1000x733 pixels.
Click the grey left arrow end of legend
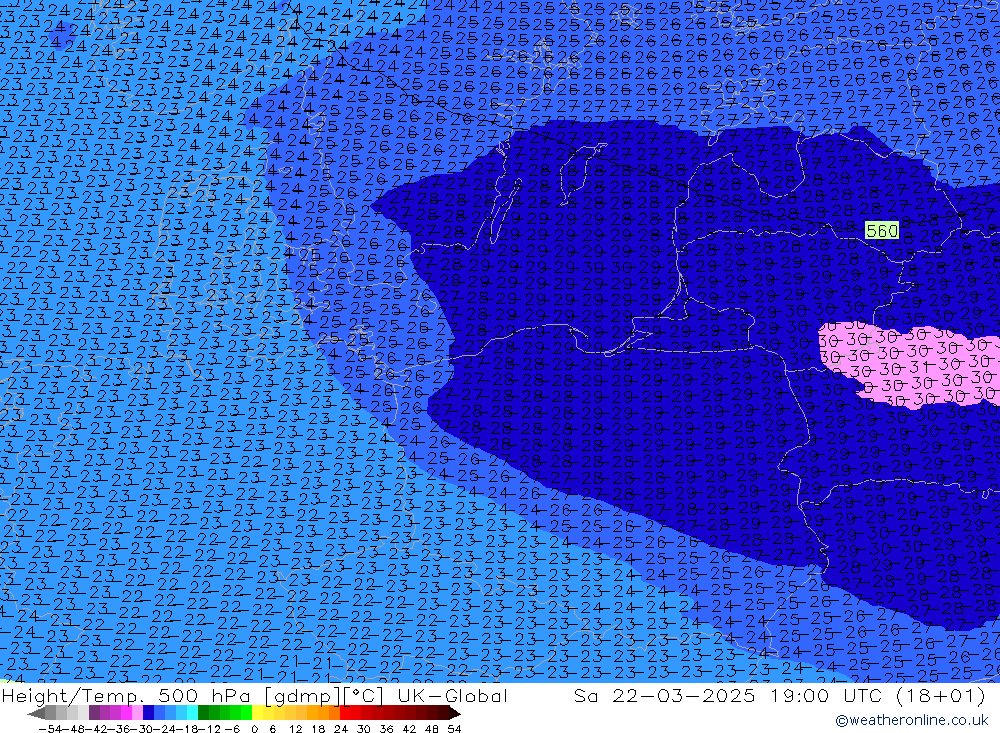pos(36,714)
